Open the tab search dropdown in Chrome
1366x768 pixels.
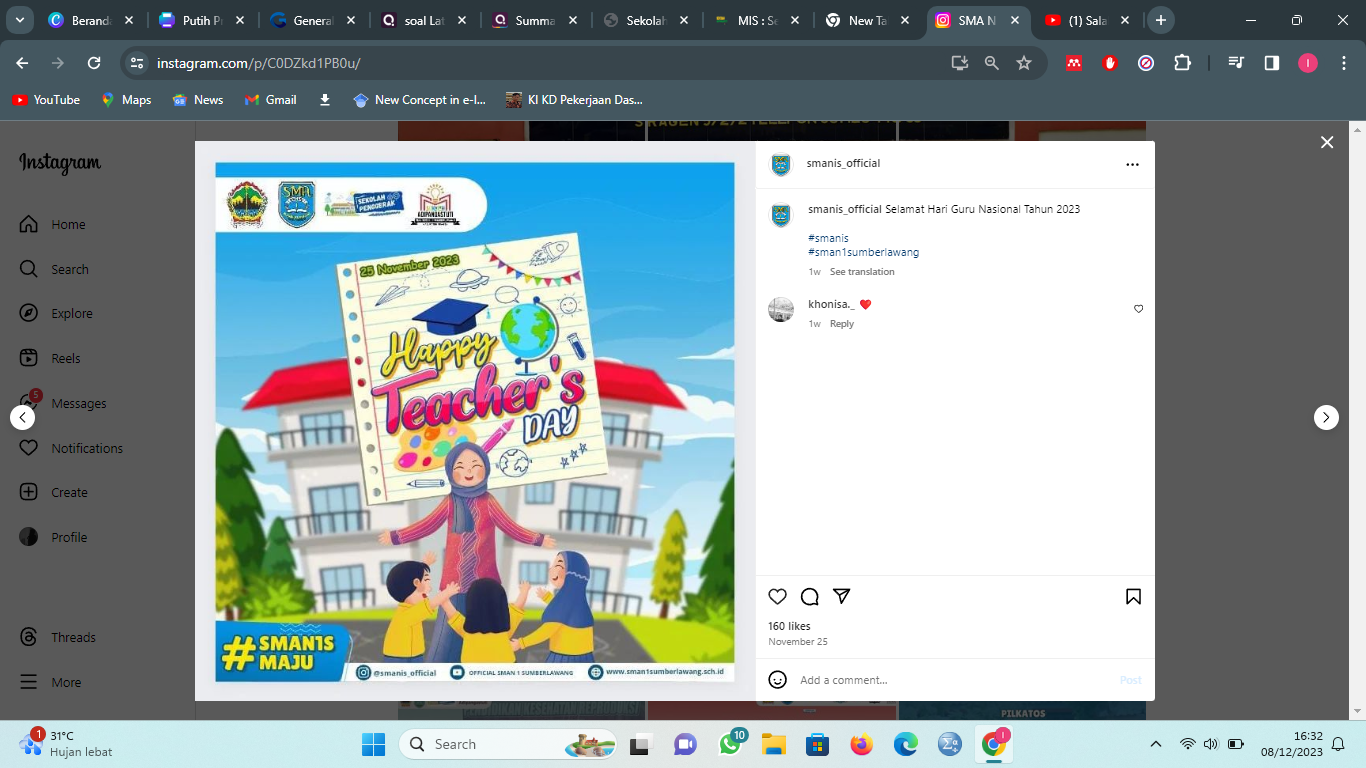click(20, 20)
